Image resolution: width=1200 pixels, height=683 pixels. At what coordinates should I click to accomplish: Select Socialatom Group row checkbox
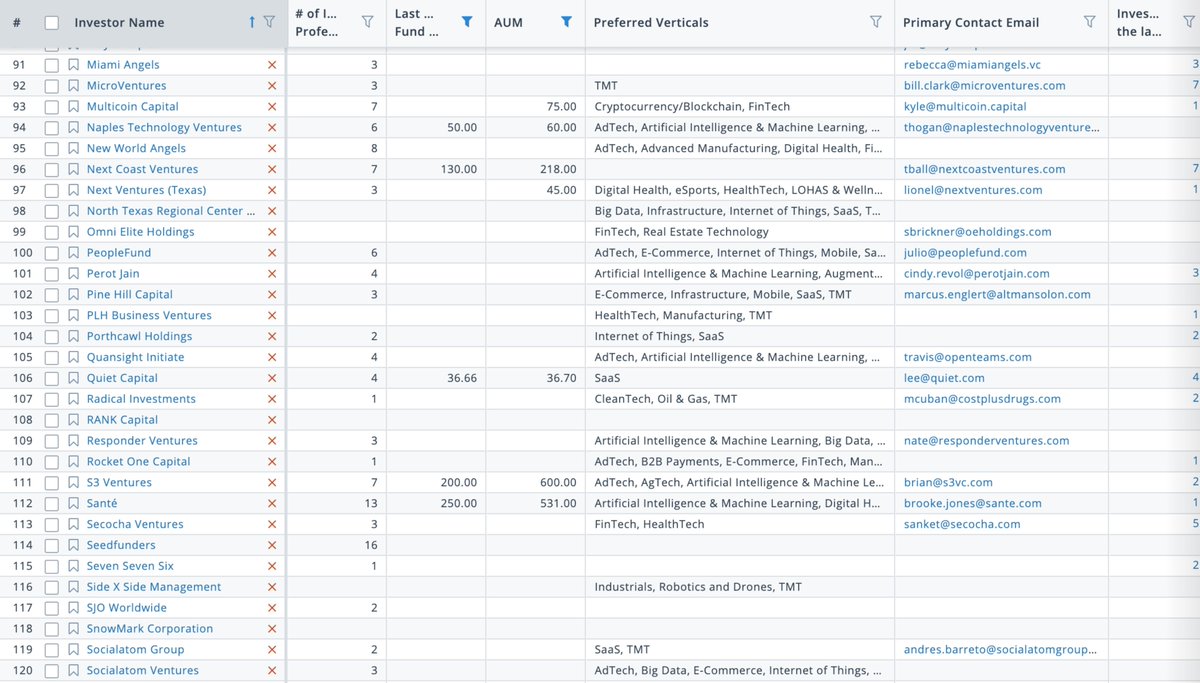tap(52, 650)
